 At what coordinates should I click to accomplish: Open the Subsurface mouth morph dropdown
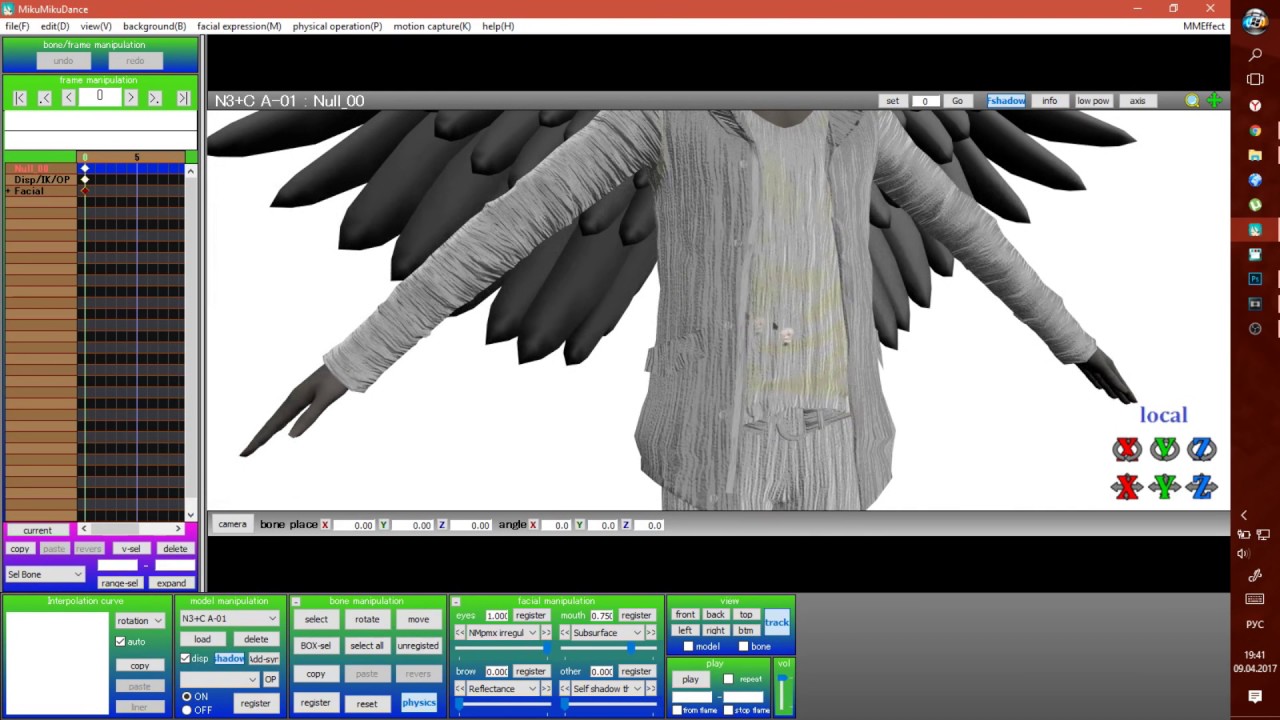pos(608,633)
